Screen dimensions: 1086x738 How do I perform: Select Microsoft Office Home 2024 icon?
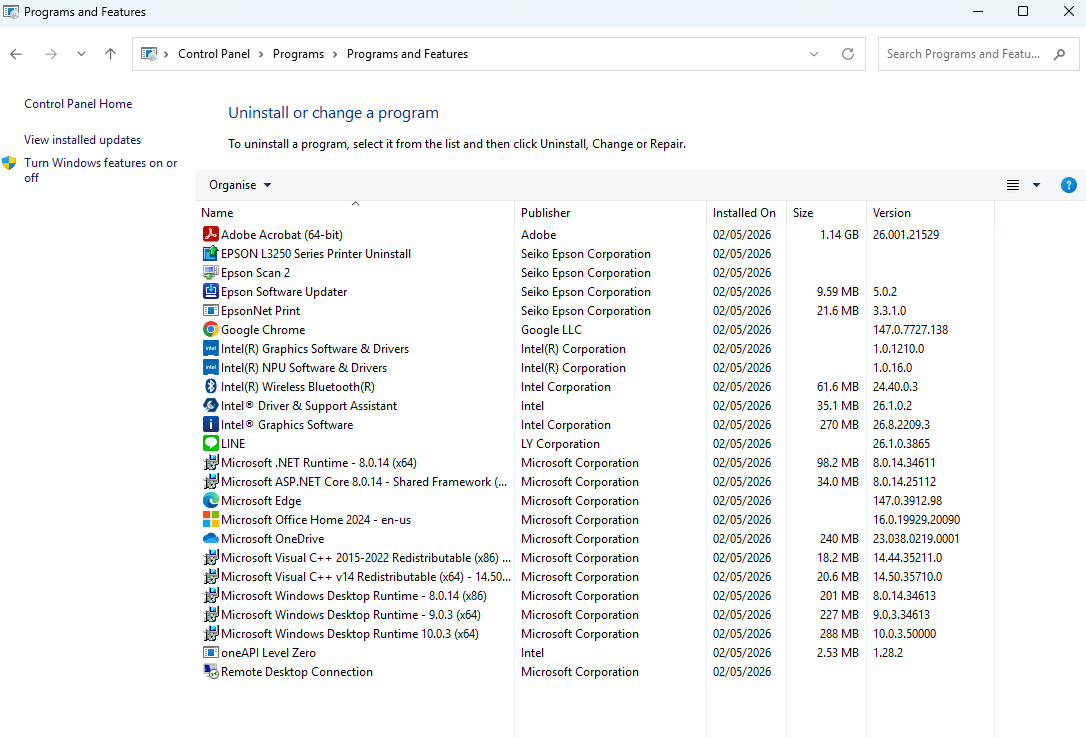click(x=211, y=519)
